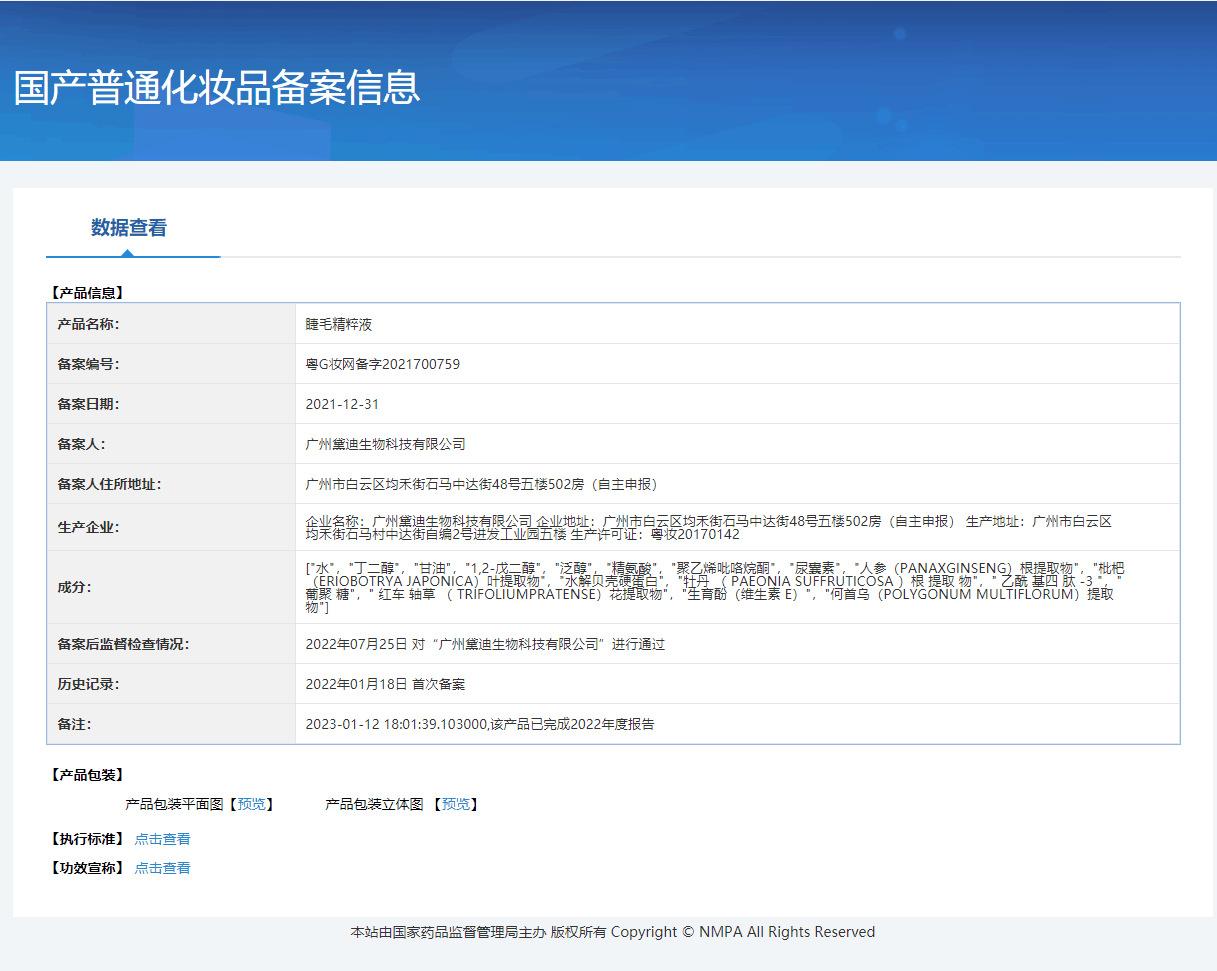The image size is (1217, 971).
Task: Click the product name value 睫毛精粹液
Action: pyautogui.click(x=339, y=325)
